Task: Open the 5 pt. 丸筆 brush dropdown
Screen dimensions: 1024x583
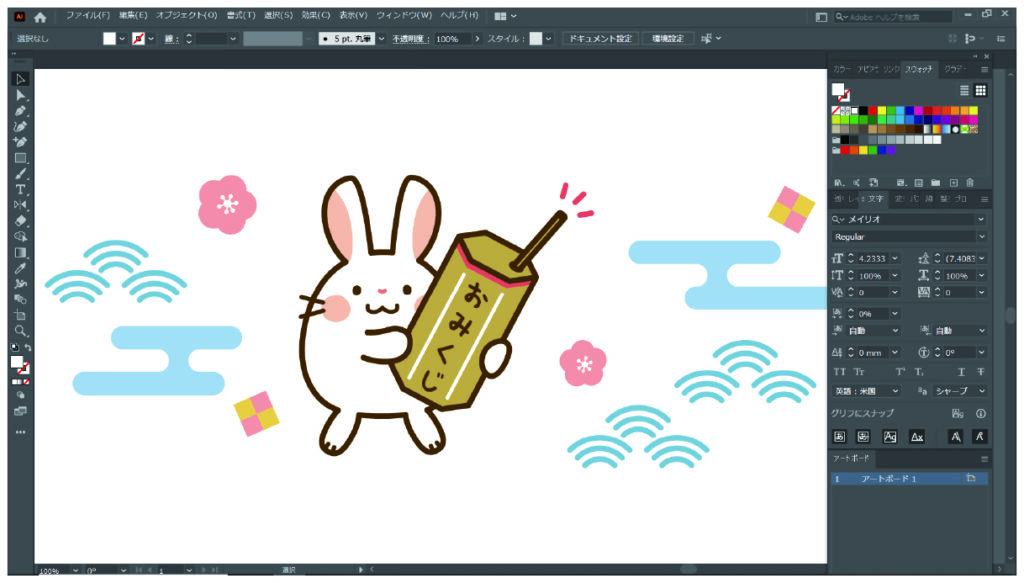Action: tap(381, 39)
